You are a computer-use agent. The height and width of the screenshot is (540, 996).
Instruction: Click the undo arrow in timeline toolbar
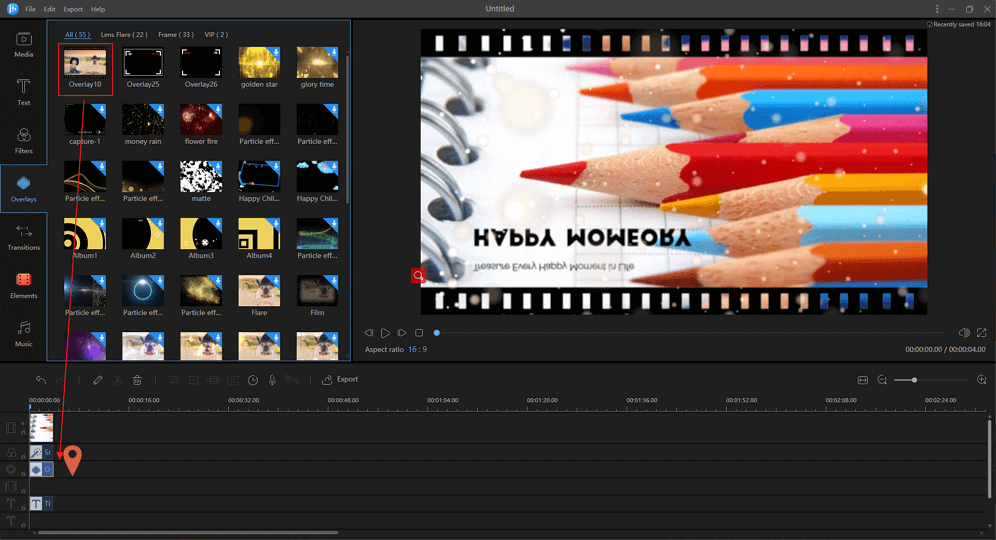(41, 380)
